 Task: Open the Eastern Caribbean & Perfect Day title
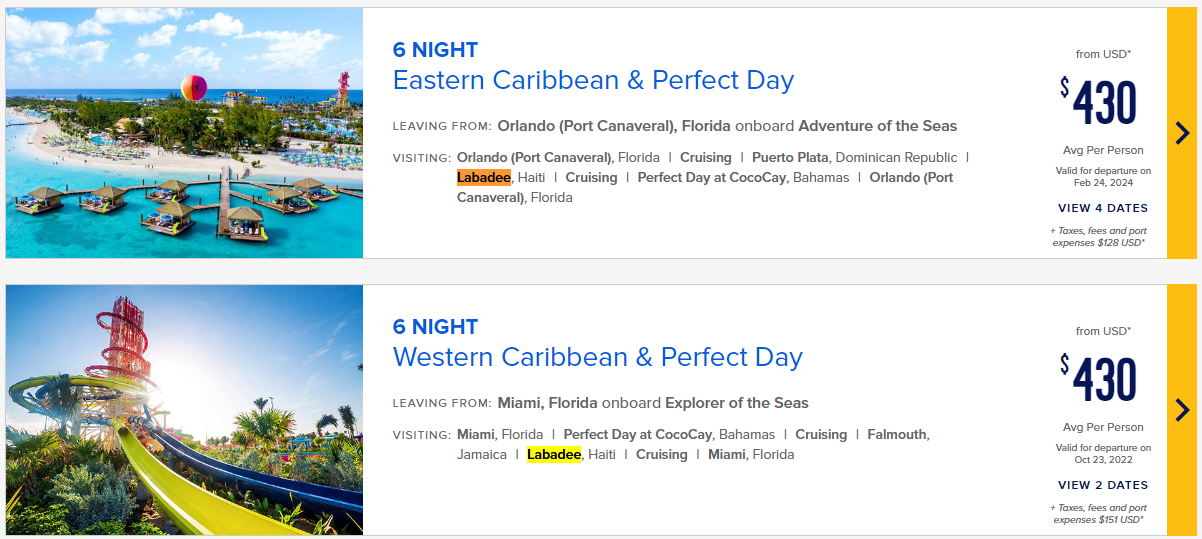(x=593, y=81)
